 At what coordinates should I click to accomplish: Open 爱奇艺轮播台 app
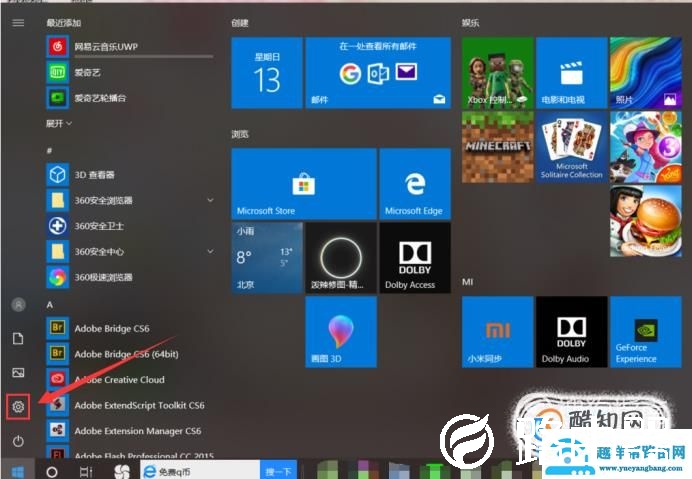(131, 98)
